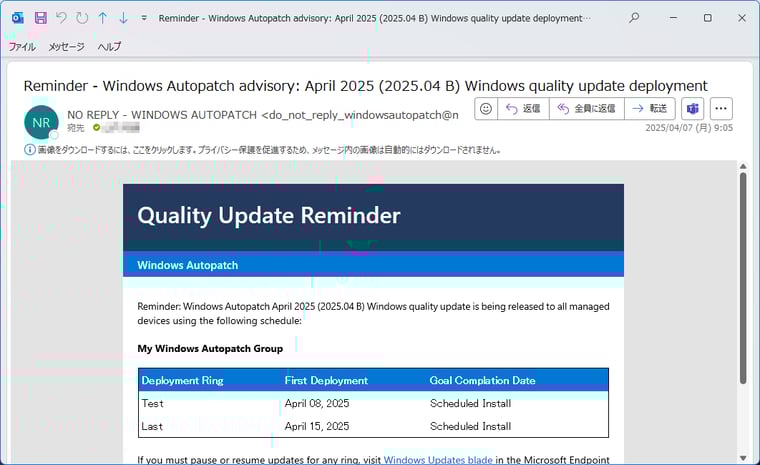
Task: Reply with the 返信 button
Action: click(523, 109)
